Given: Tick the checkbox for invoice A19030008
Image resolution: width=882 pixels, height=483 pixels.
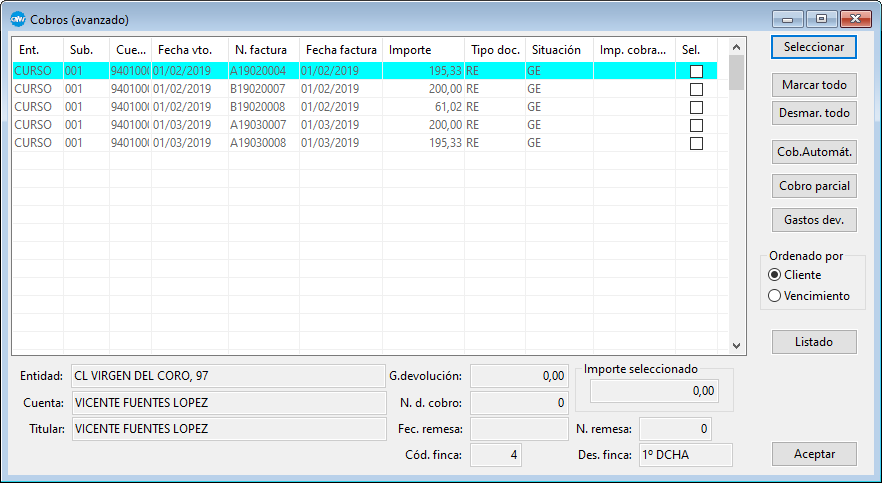Looking at the screenshot, I should 696,143.
